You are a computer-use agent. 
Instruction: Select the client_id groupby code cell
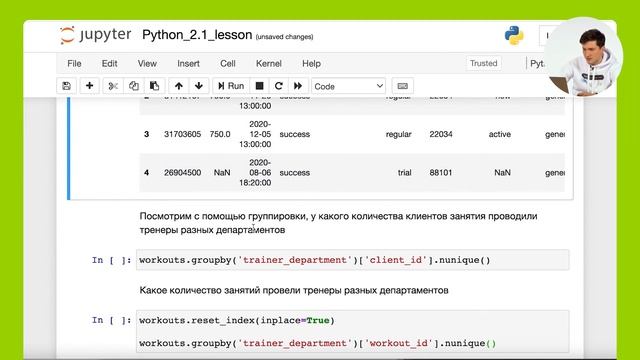tap(353, 260)
